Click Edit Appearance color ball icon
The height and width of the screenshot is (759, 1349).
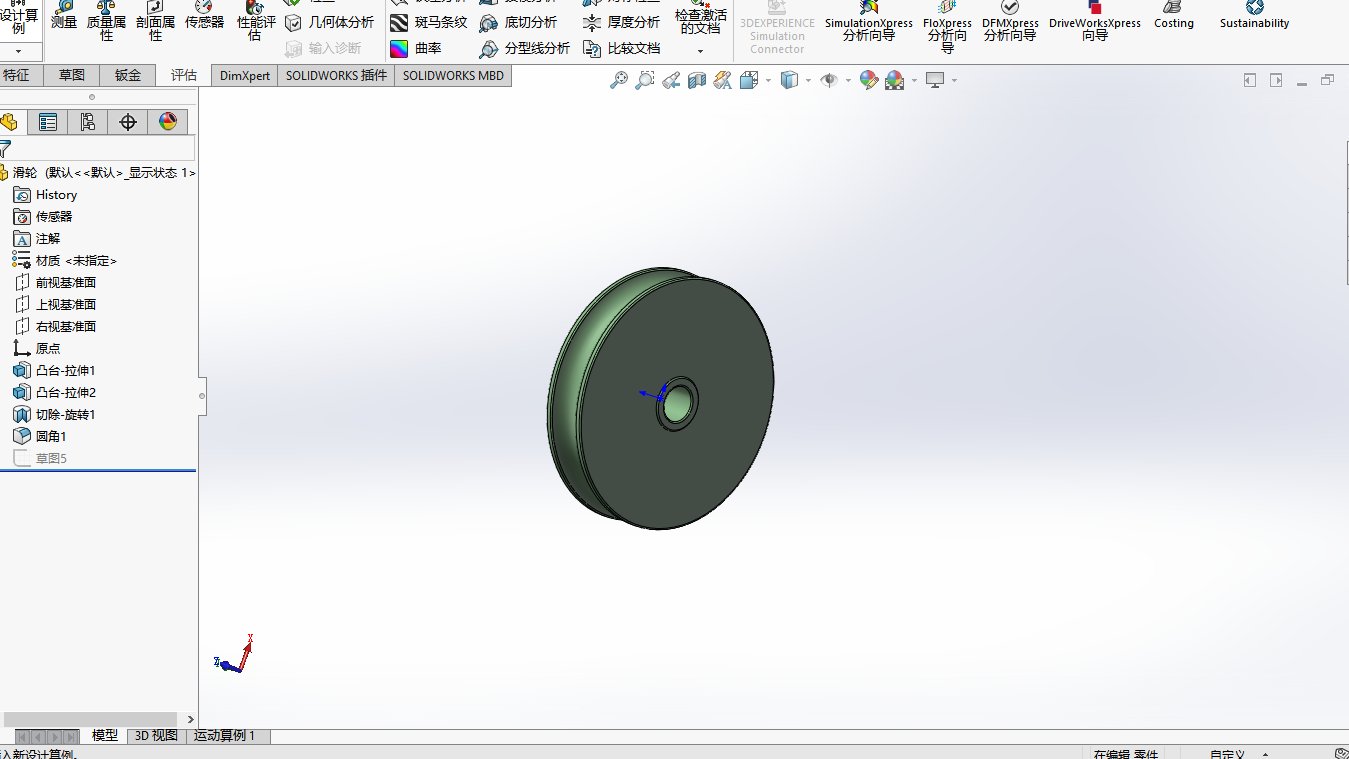[868, 80]
